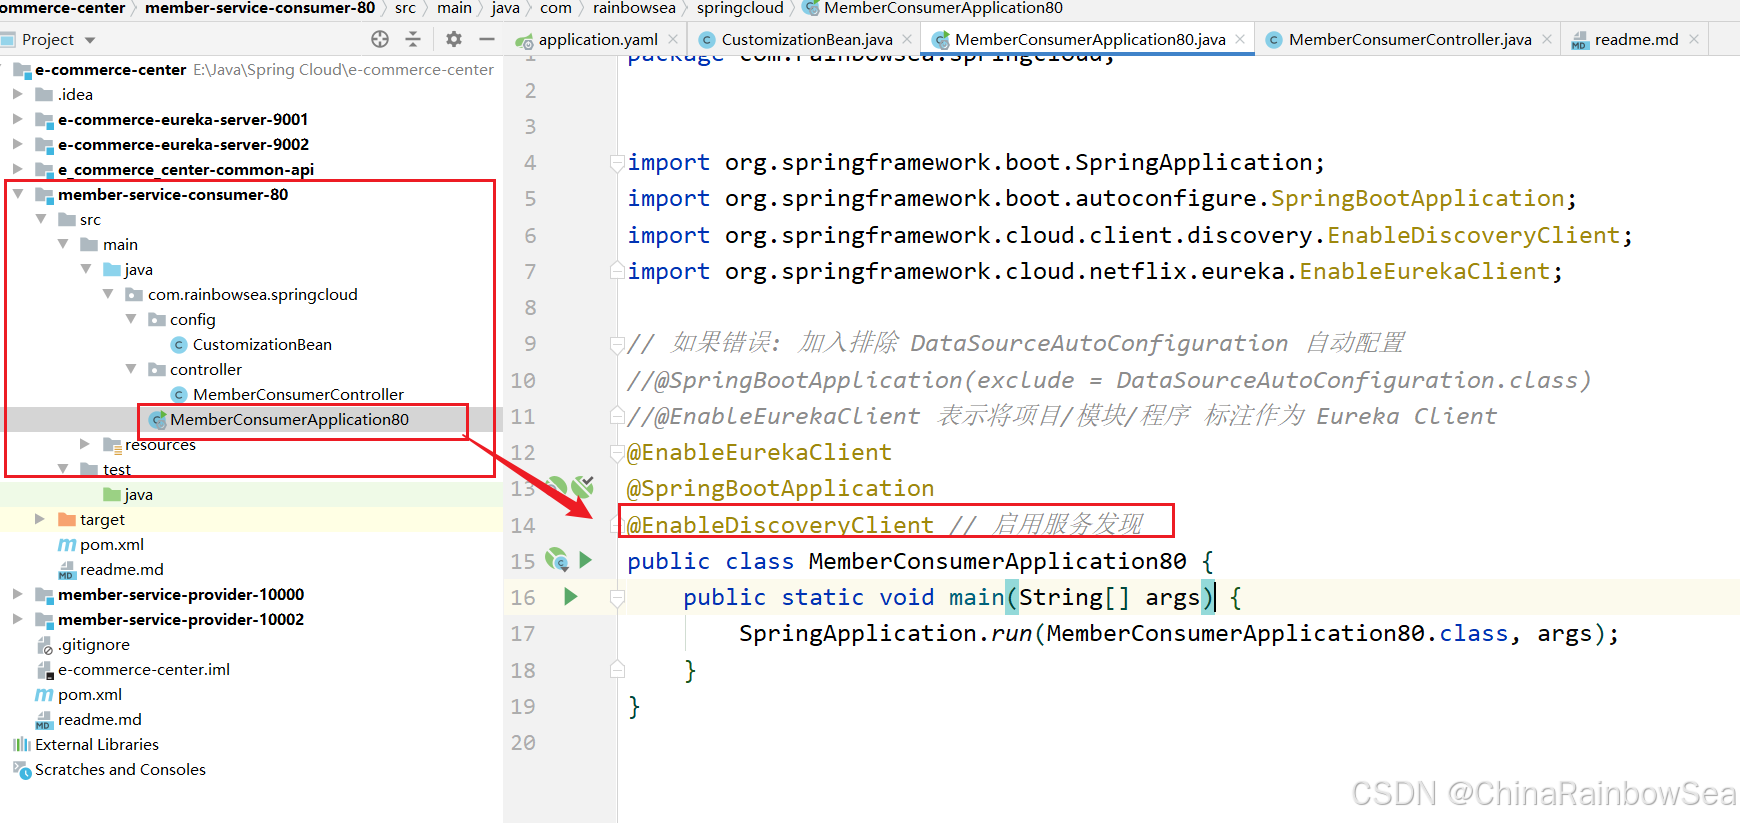Click the main breadcrumb segment

454,8
